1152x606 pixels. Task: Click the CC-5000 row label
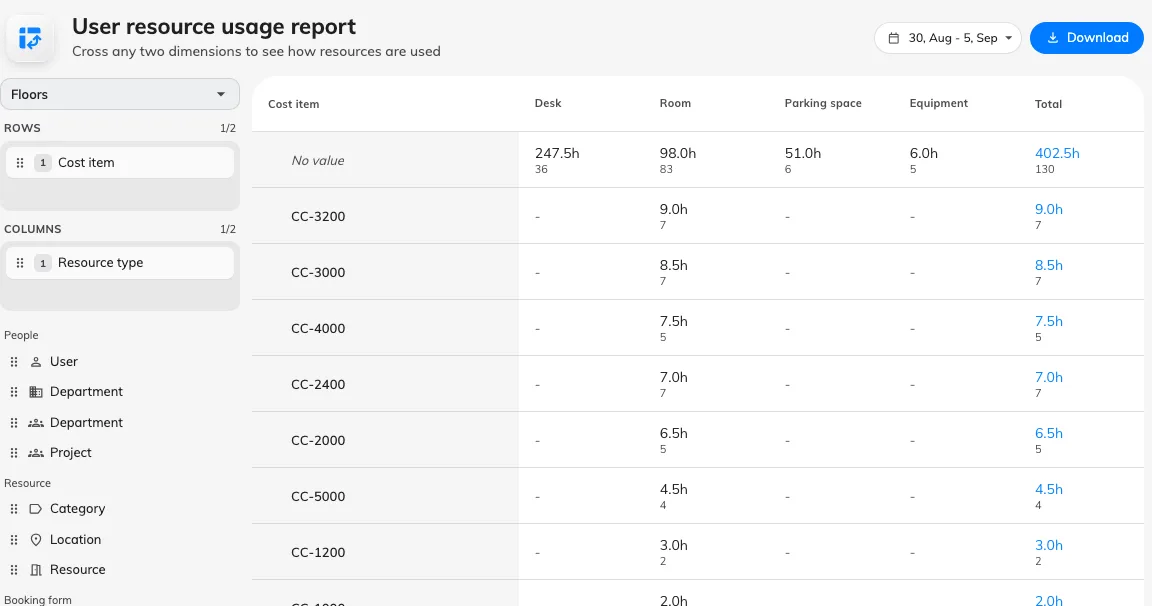click(x=318, y=497)
